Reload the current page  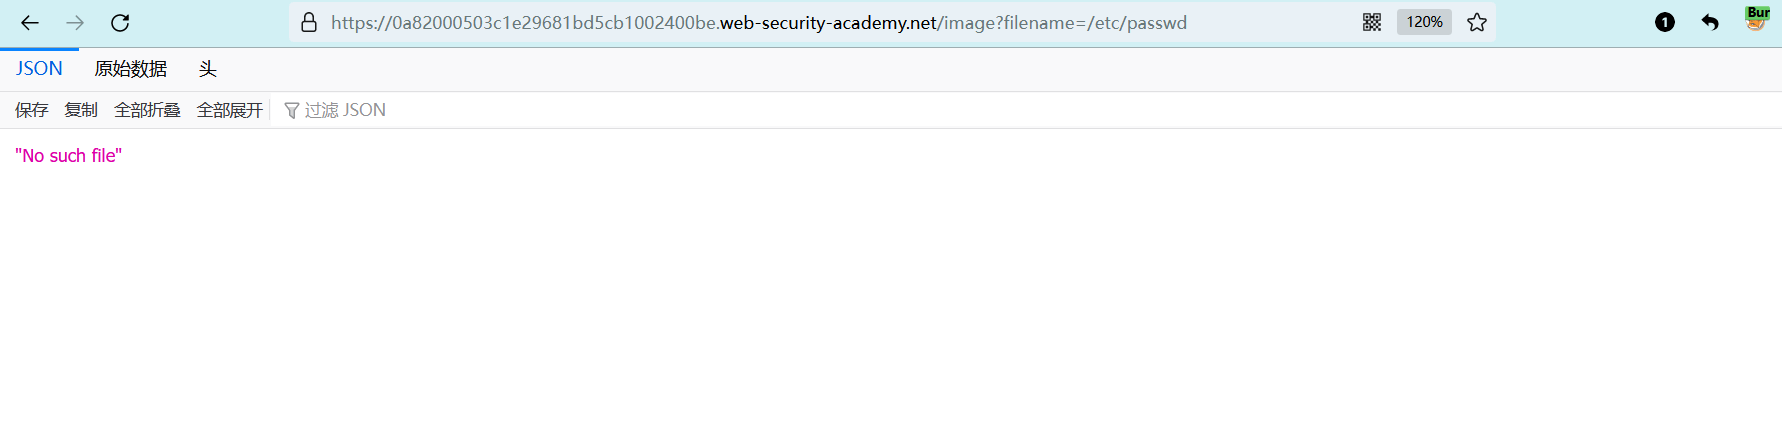pyautogui.click(x=120, y=23)
